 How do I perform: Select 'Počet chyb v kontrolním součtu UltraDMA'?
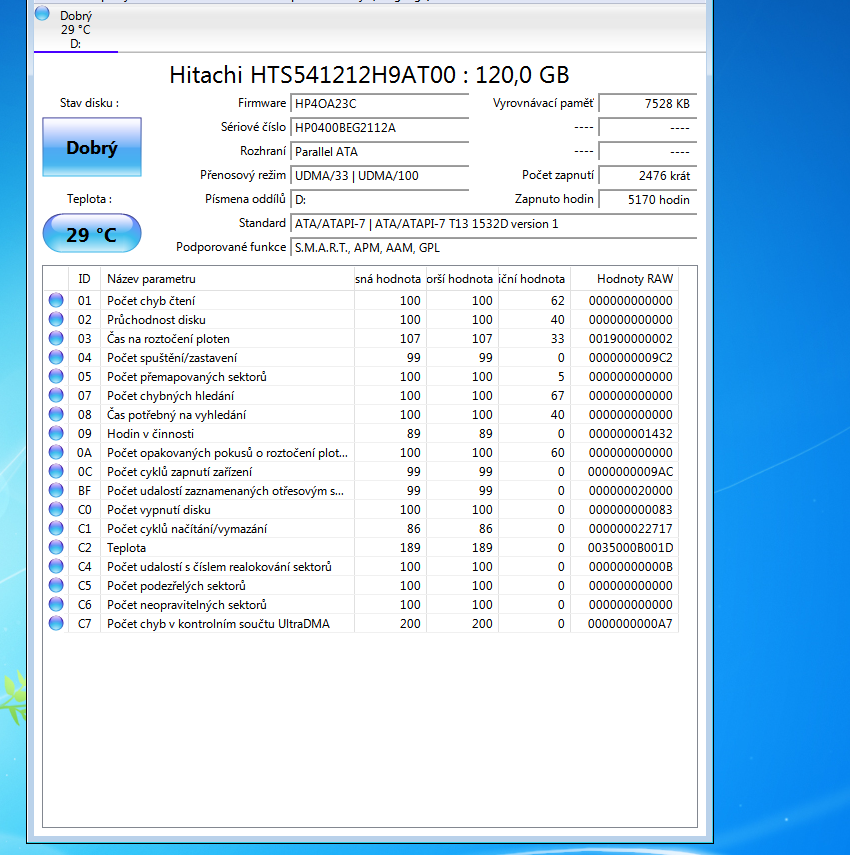(360, 623)
